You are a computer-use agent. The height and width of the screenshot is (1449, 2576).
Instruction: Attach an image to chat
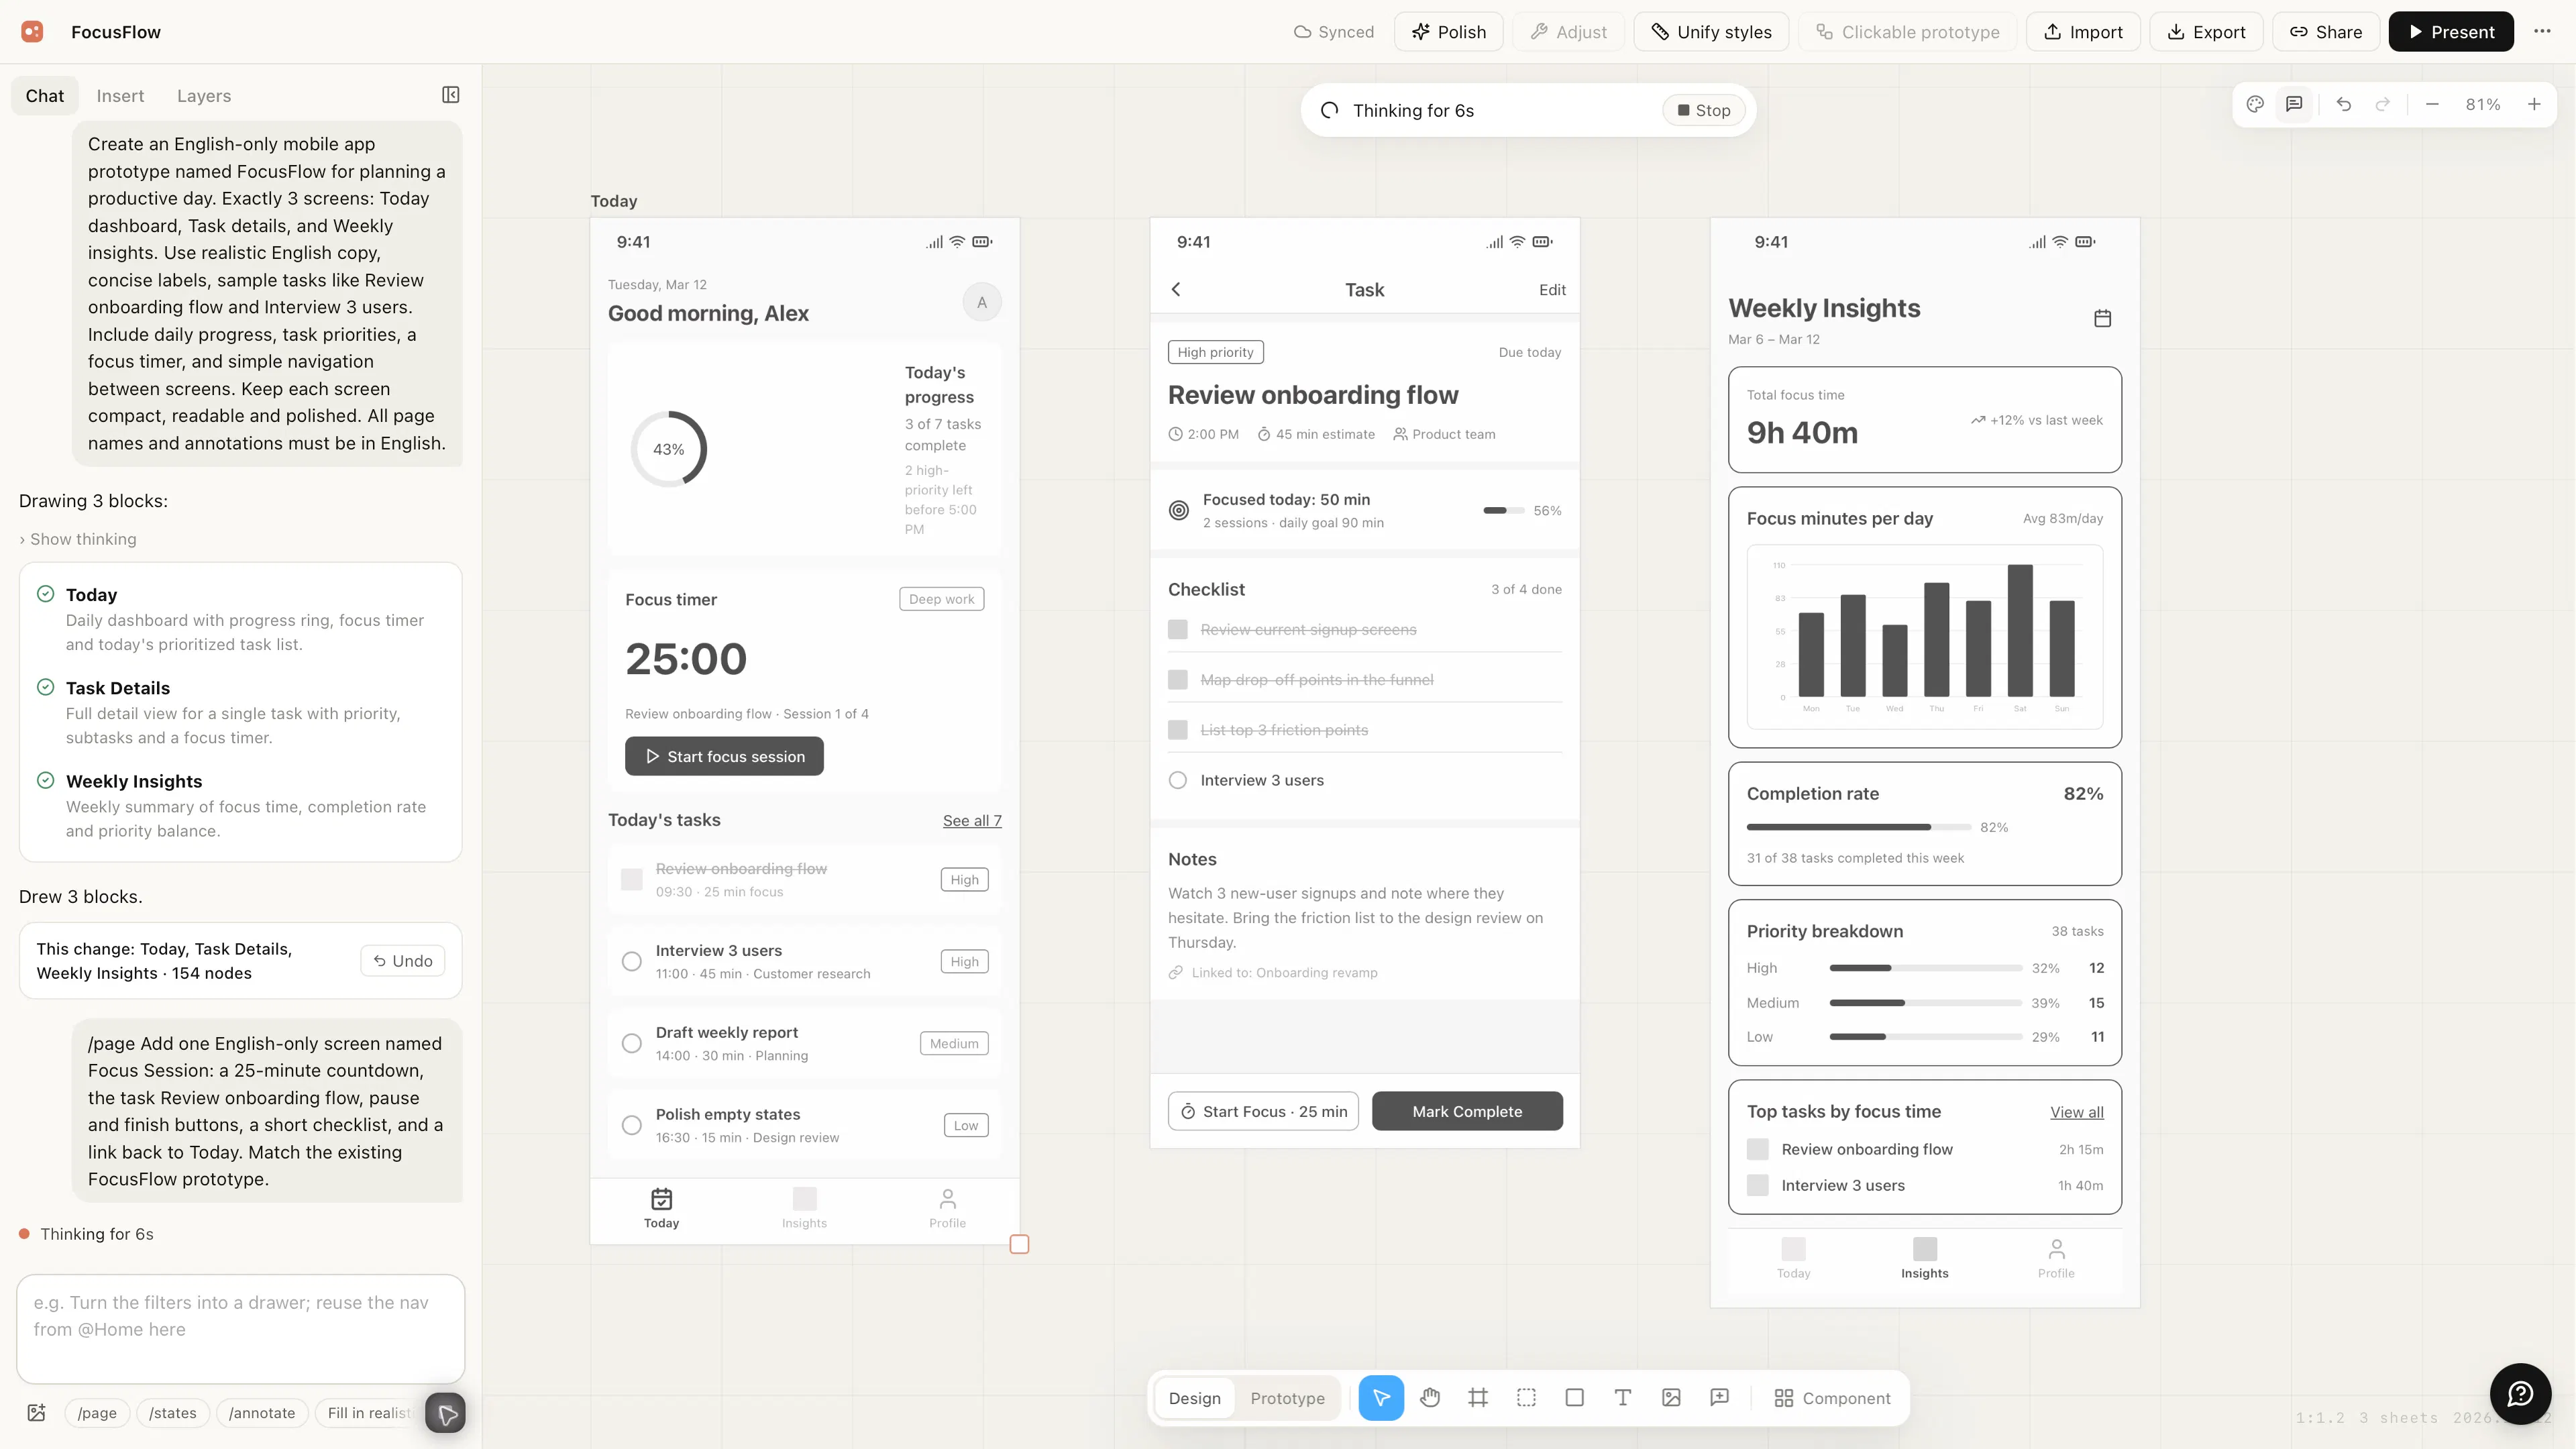point(37,1413)
